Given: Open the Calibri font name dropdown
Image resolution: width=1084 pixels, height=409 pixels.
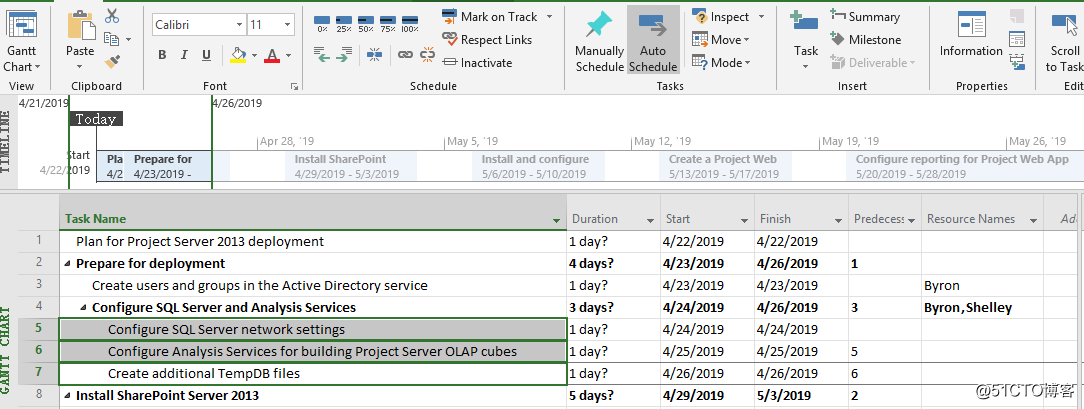Looking at the screenshot, I should (239, 24).
